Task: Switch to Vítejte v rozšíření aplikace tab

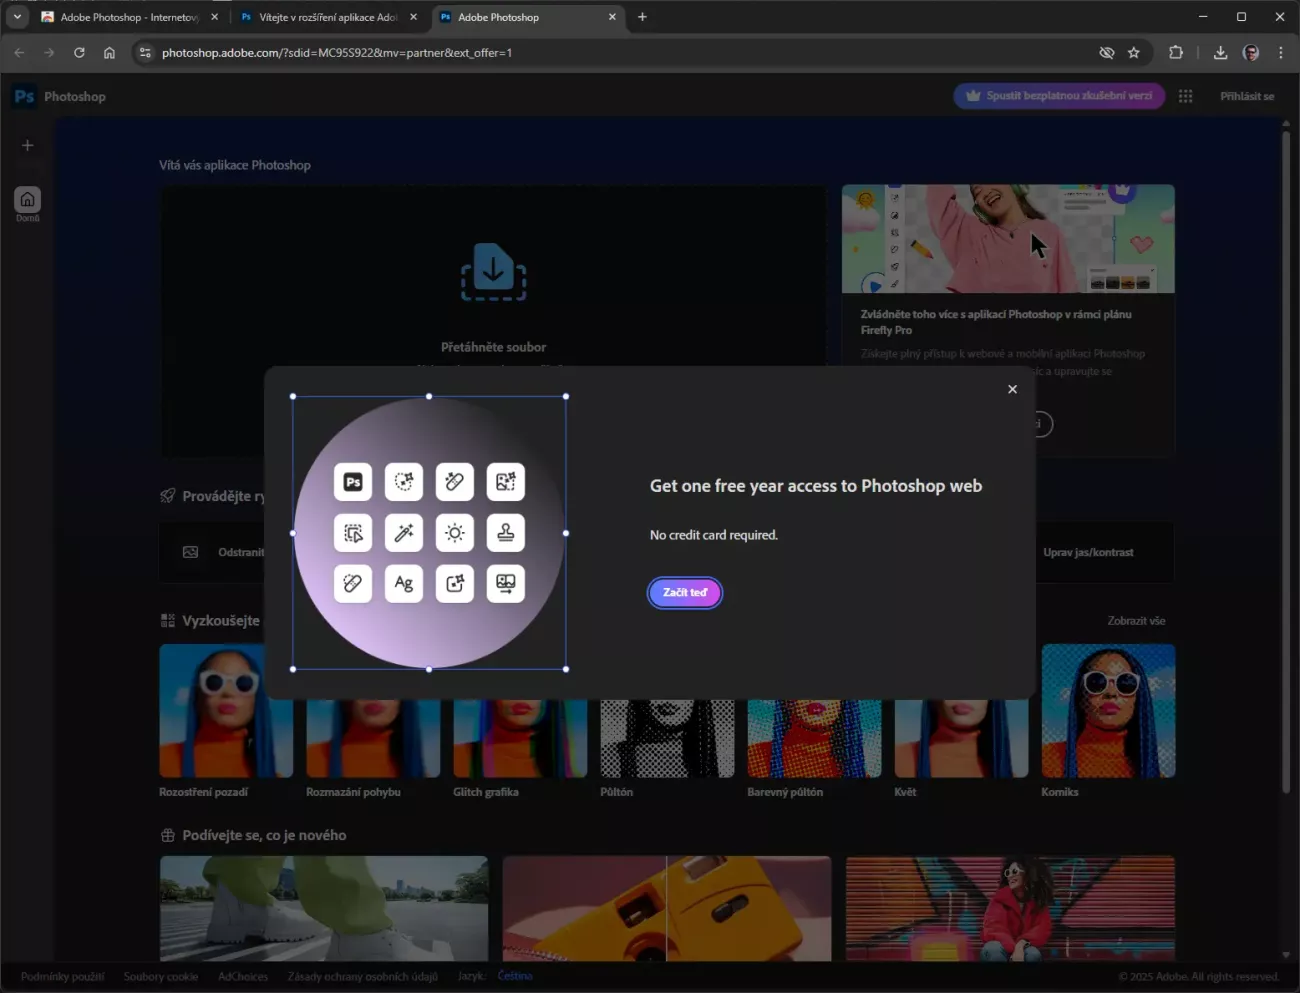Action: pos(327,17)
